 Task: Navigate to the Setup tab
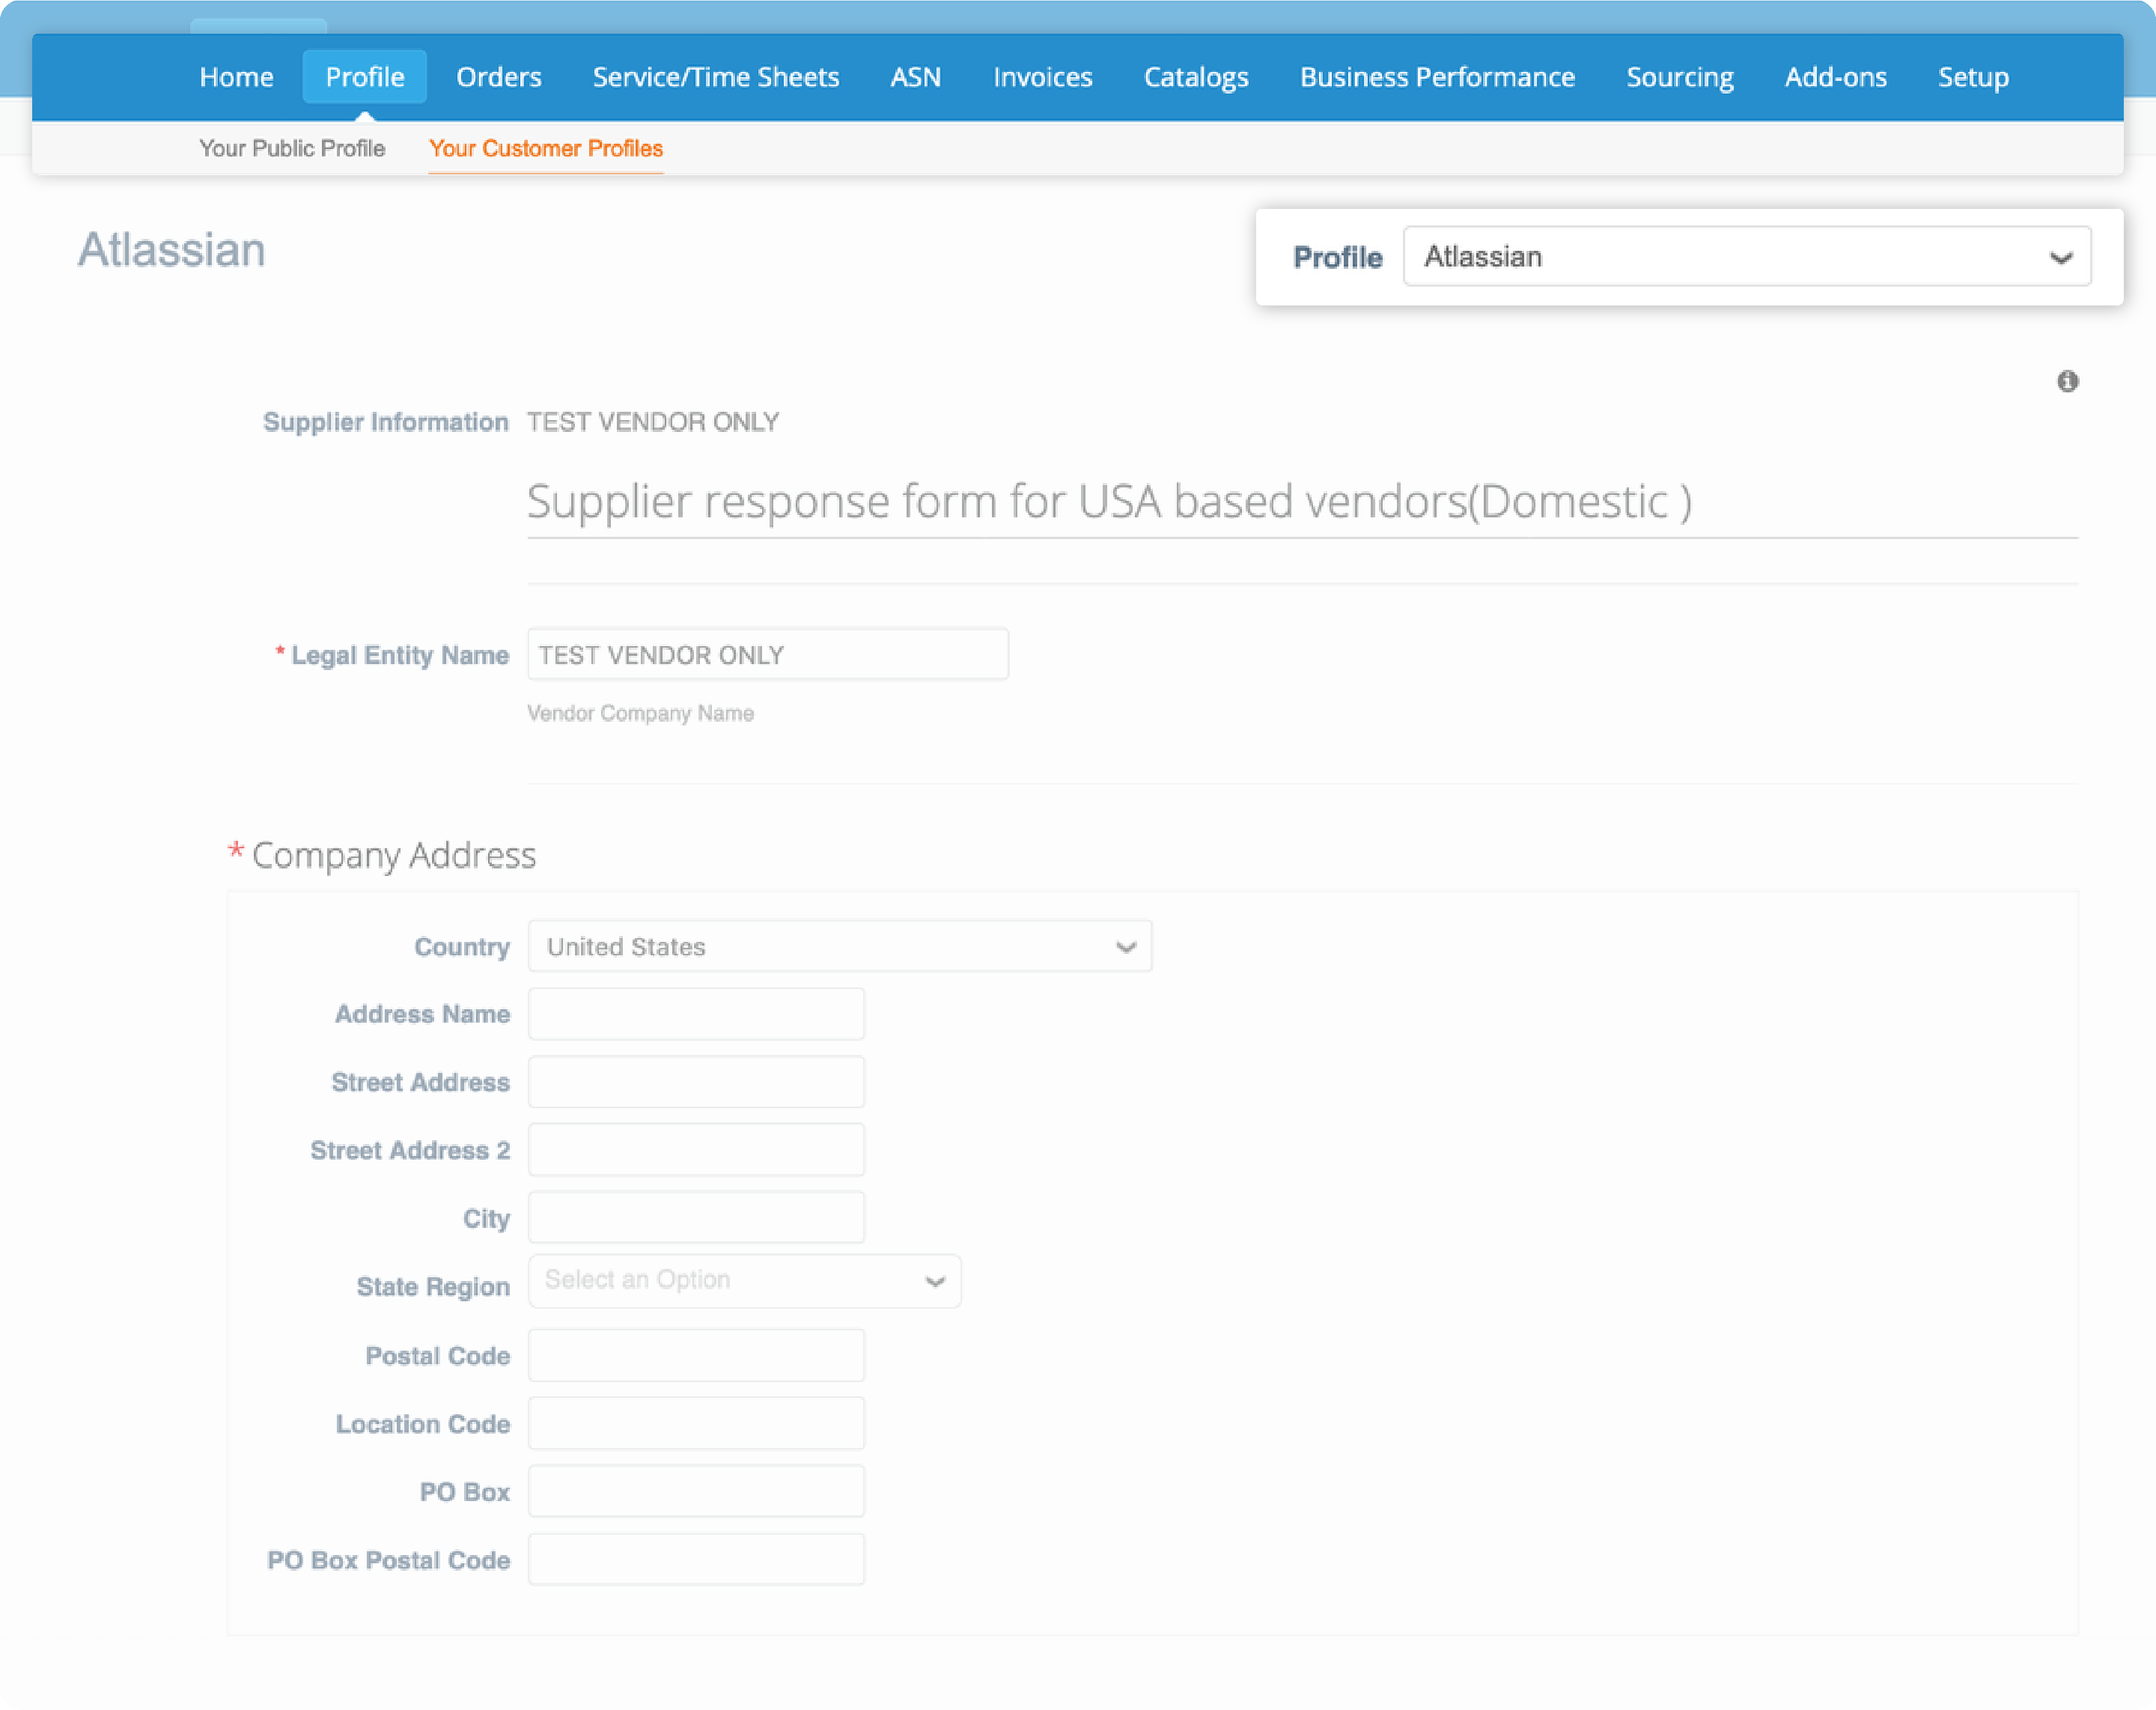tap(1973, 76)
